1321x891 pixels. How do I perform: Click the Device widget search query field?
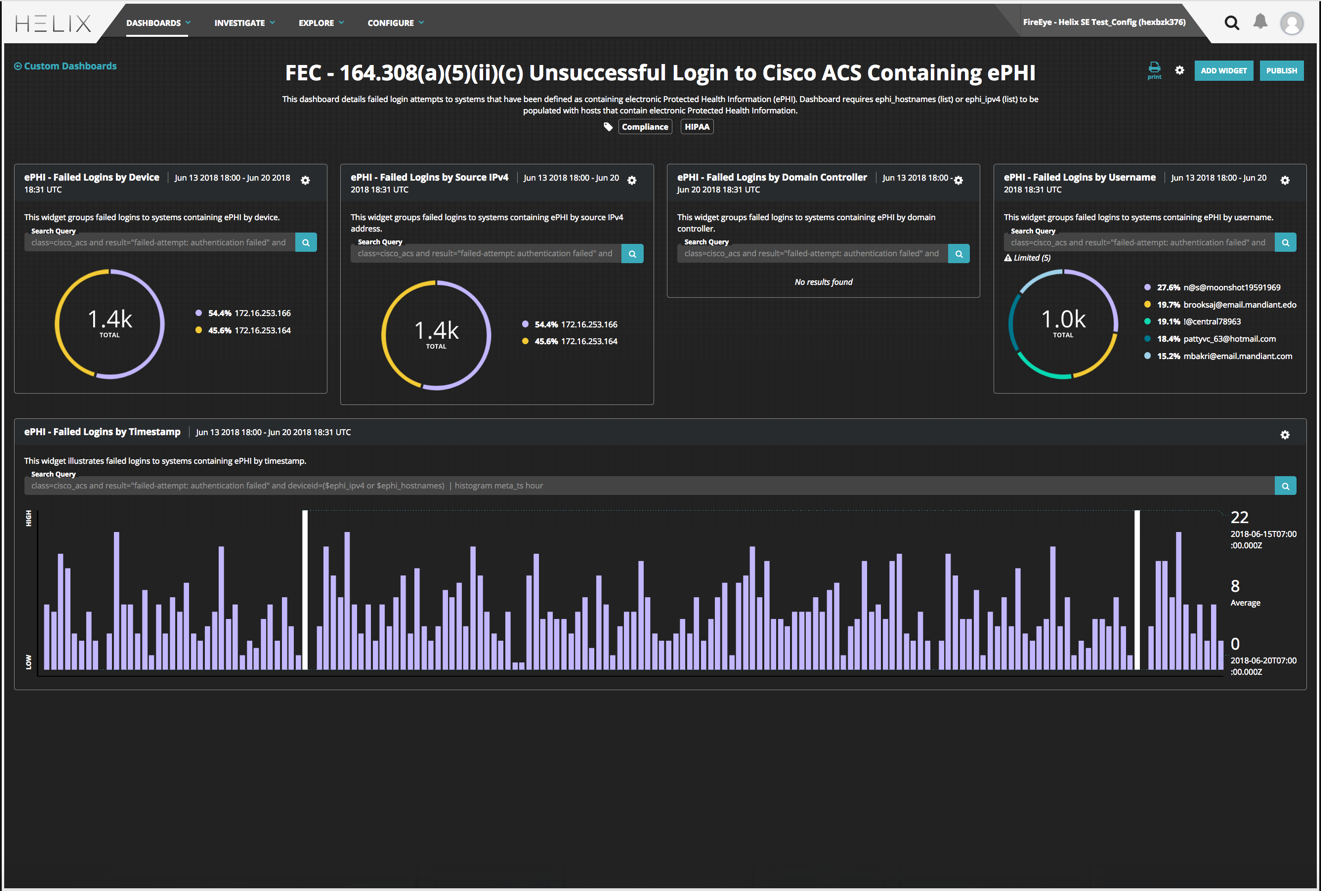pyautogui.click(x=160, y=242)
